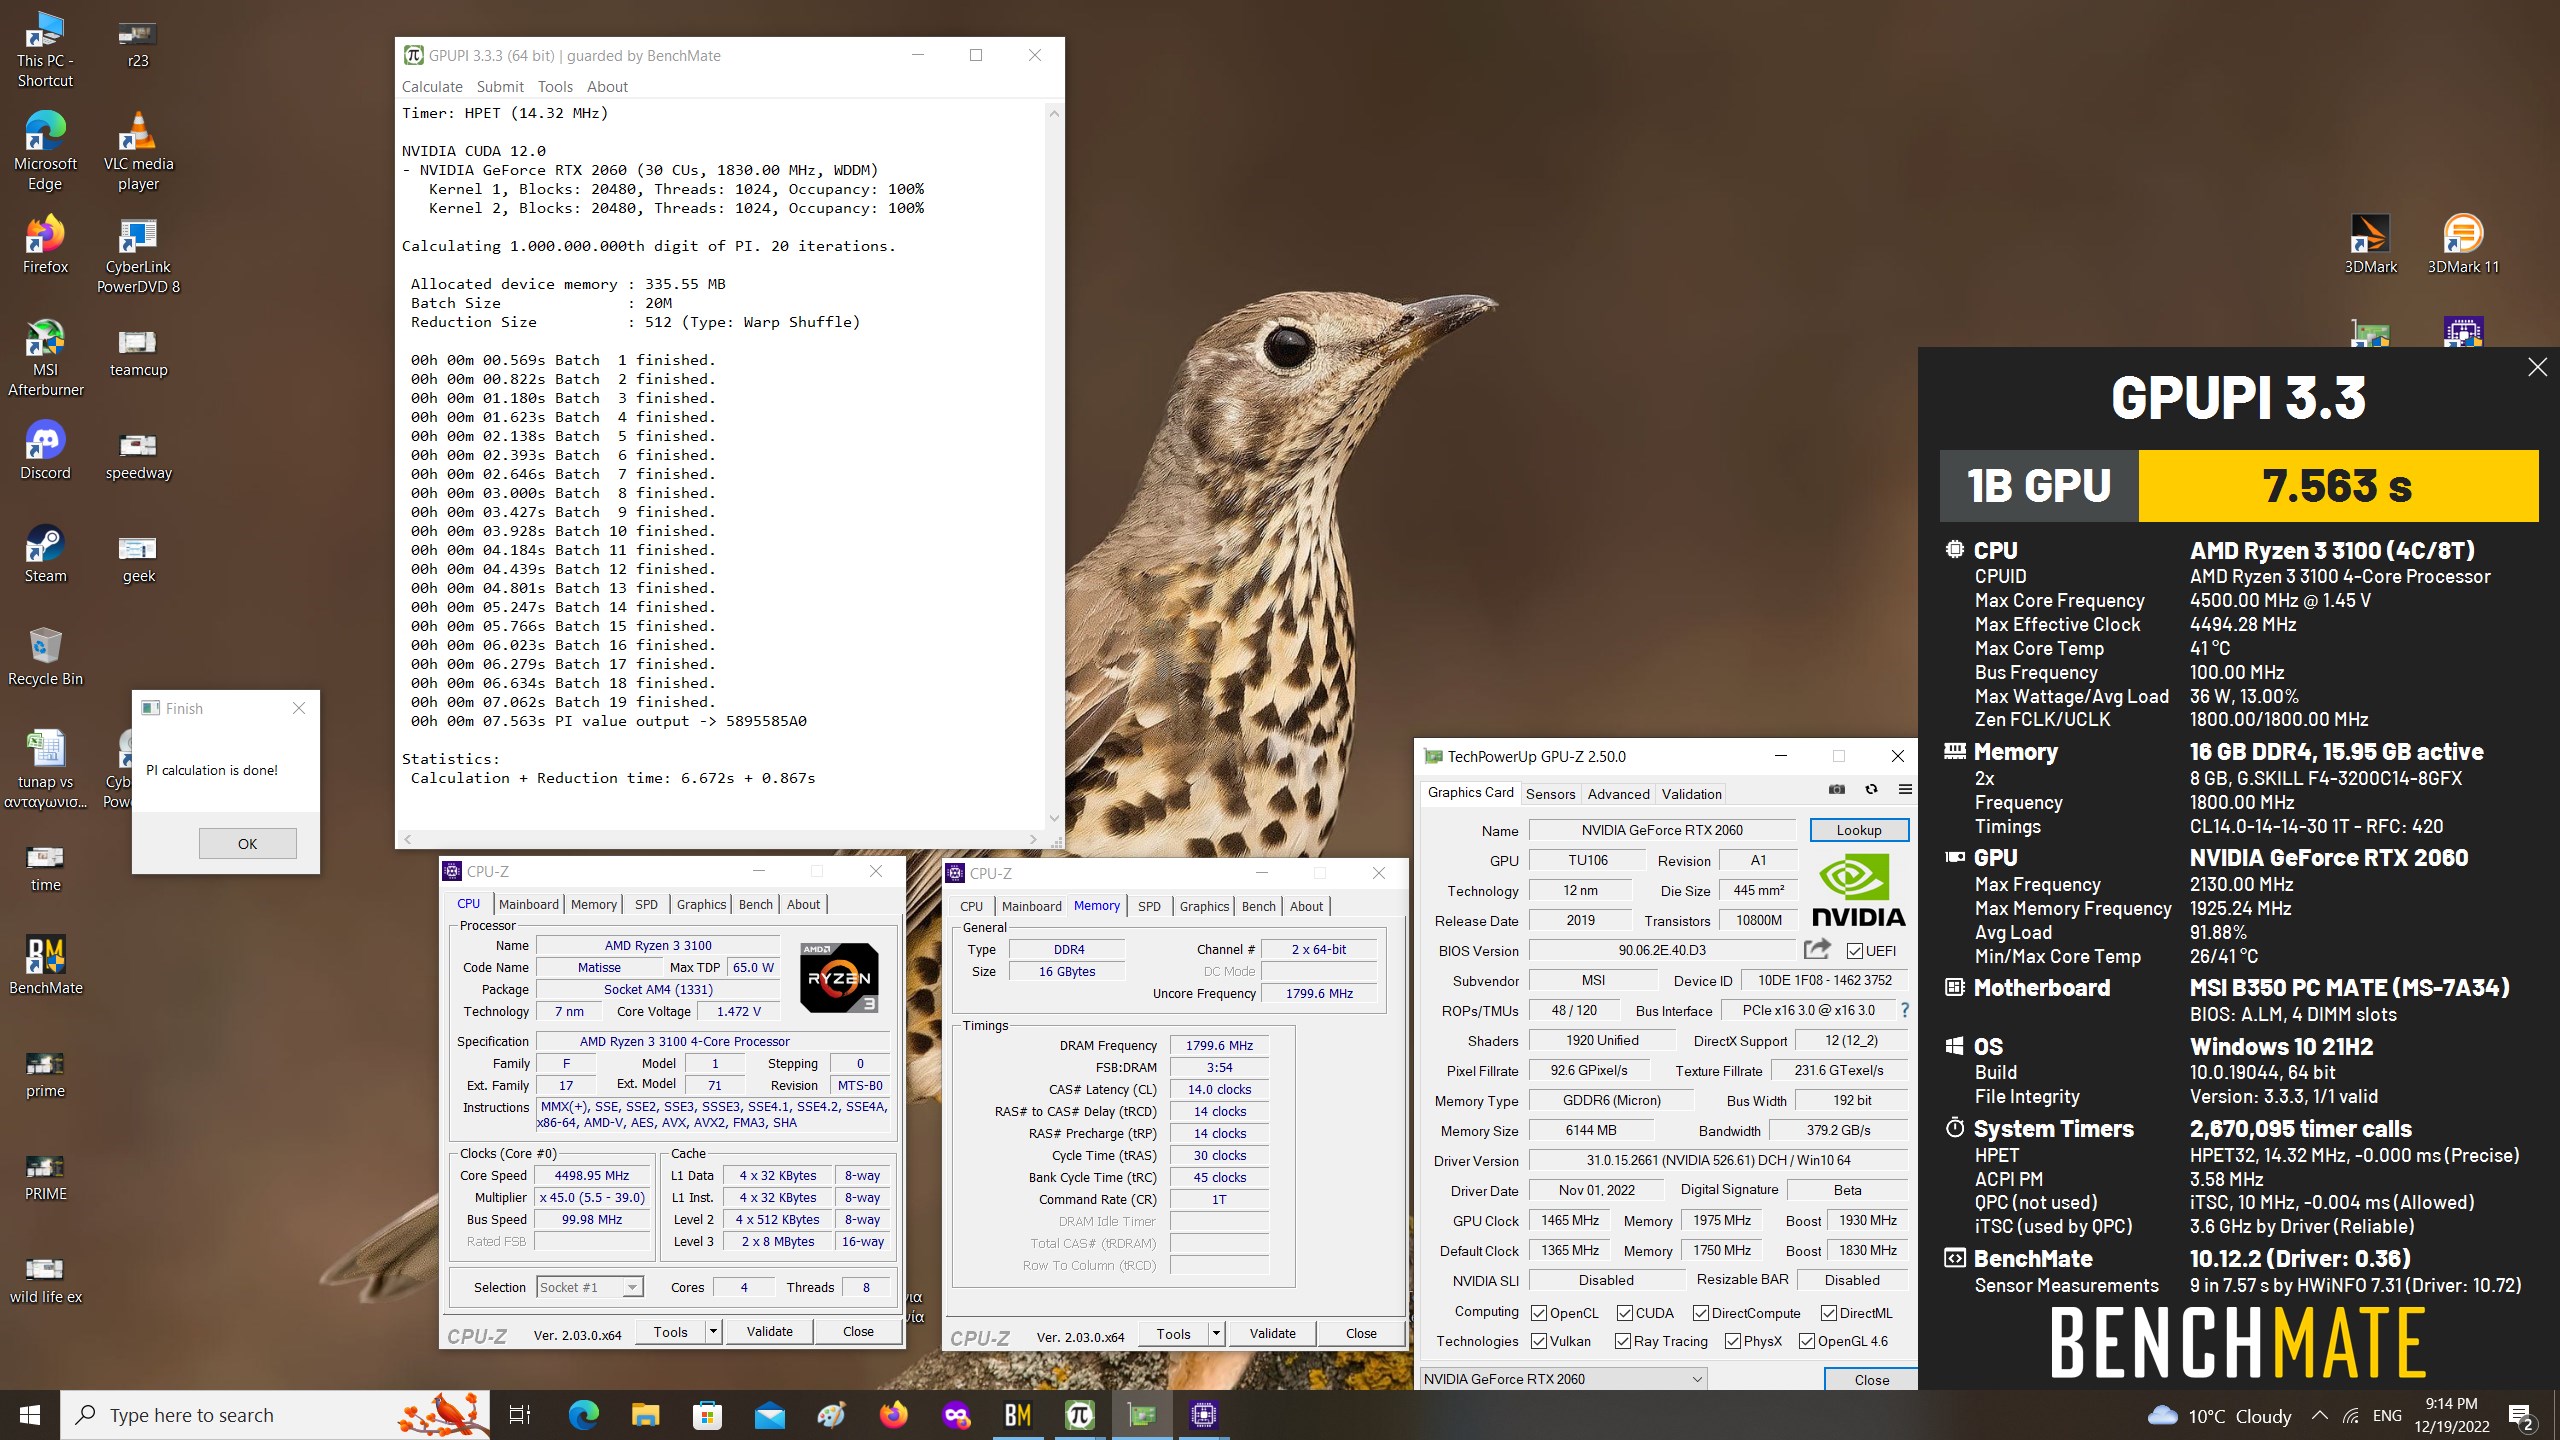This screenshot has width=2560, height=1440.
Task: Switch to Mainboard tab in left CPU-Z
Action: click(529, 904)
